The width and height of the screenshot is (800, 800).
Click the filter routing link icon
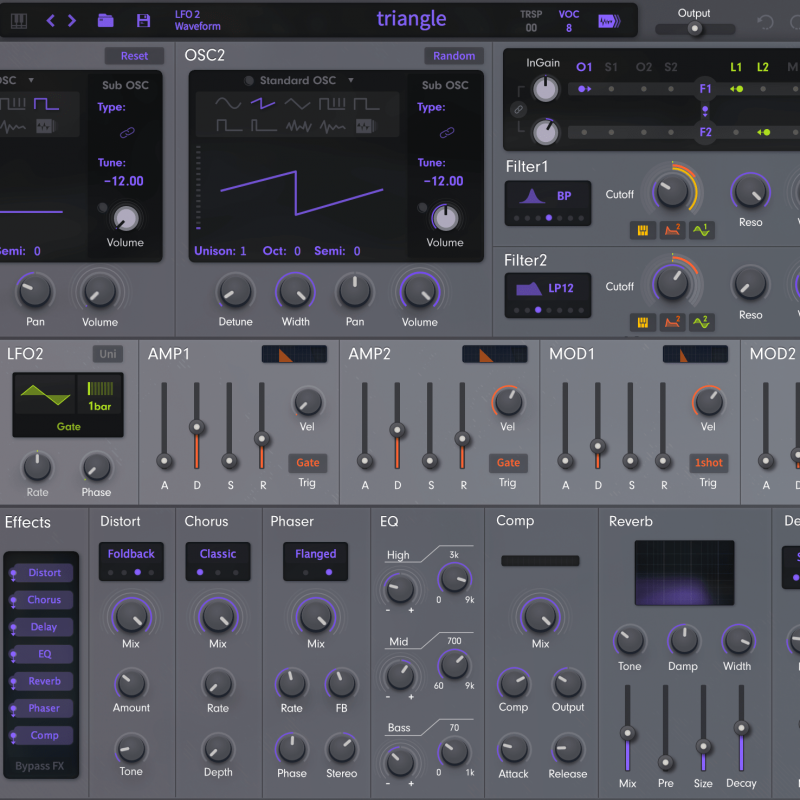tap(518, 110)
